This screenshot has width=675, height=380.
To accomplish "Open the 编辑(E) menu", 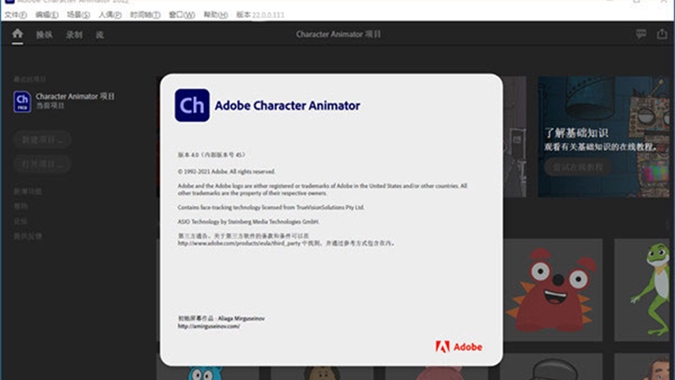I will click(x=47, y=15).
